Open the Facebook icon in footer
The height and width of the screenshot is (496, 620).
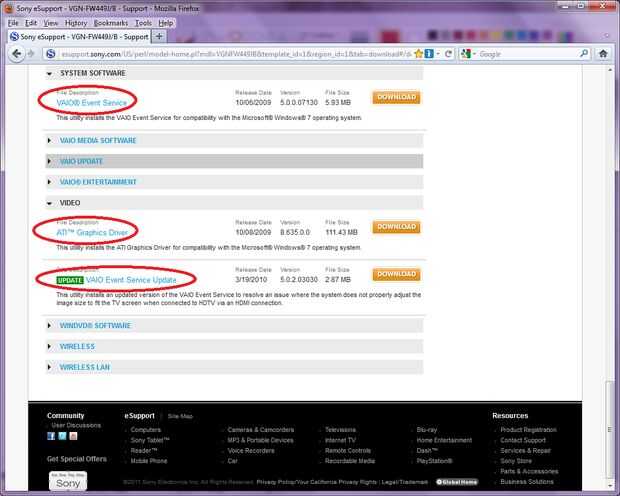tap(51, 436)
